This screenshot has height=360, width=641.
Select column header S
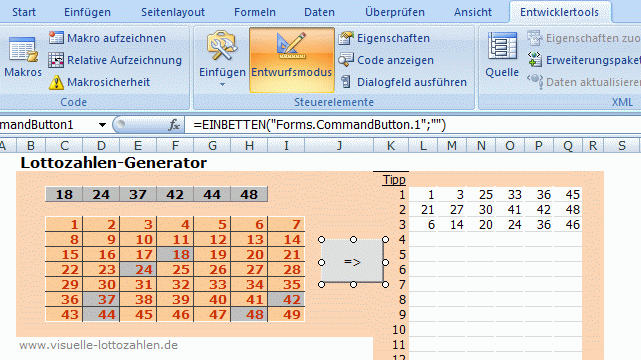pyautogui.click(x=622, y=145)
